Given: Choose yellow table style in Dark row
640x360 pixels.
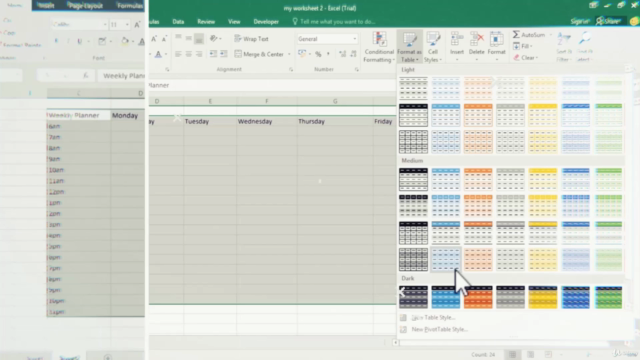Looking at the screenshot, I should point(542,297).
